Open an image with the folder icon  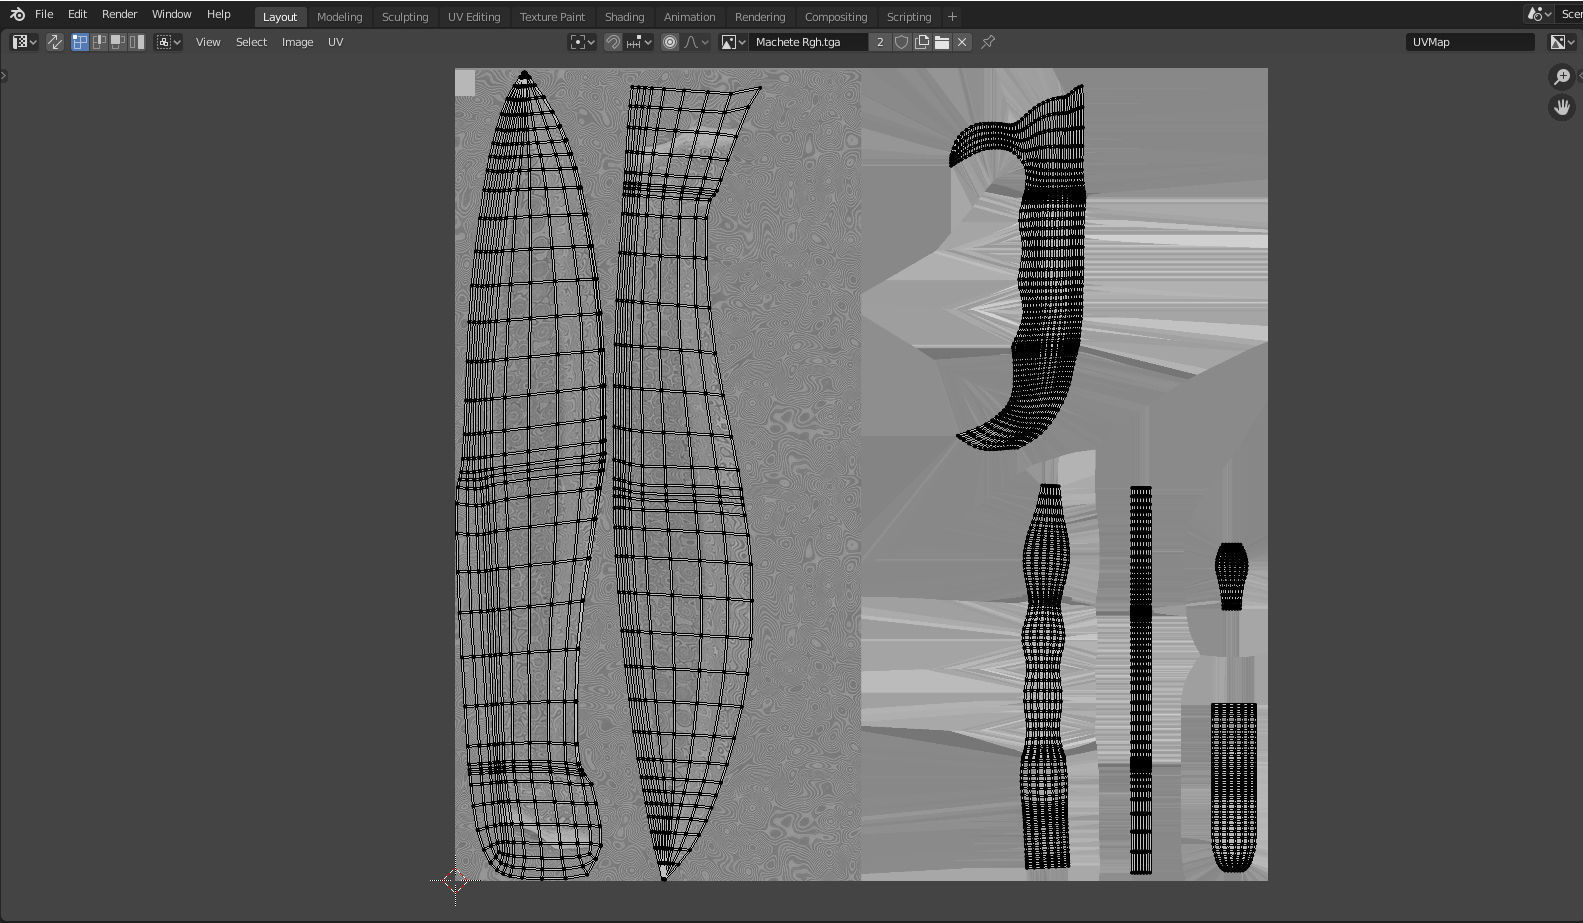tap(941, 42)
